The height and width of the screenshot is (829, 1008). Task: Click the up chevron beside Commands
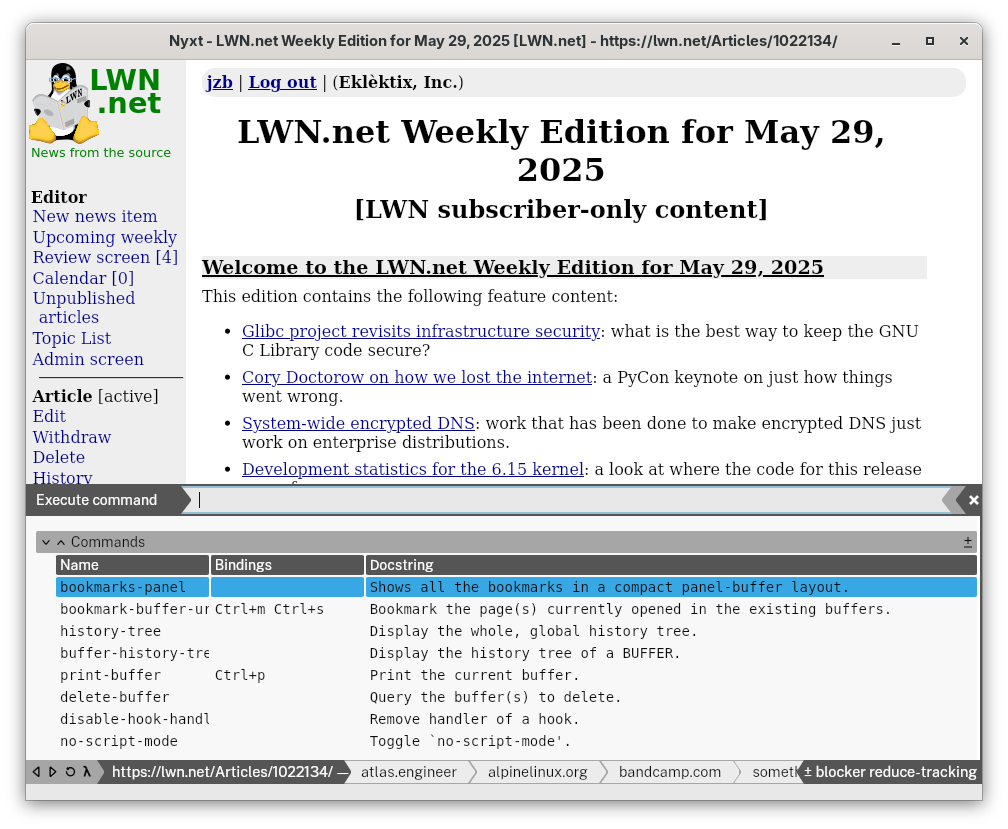click(x=60, y=542)
